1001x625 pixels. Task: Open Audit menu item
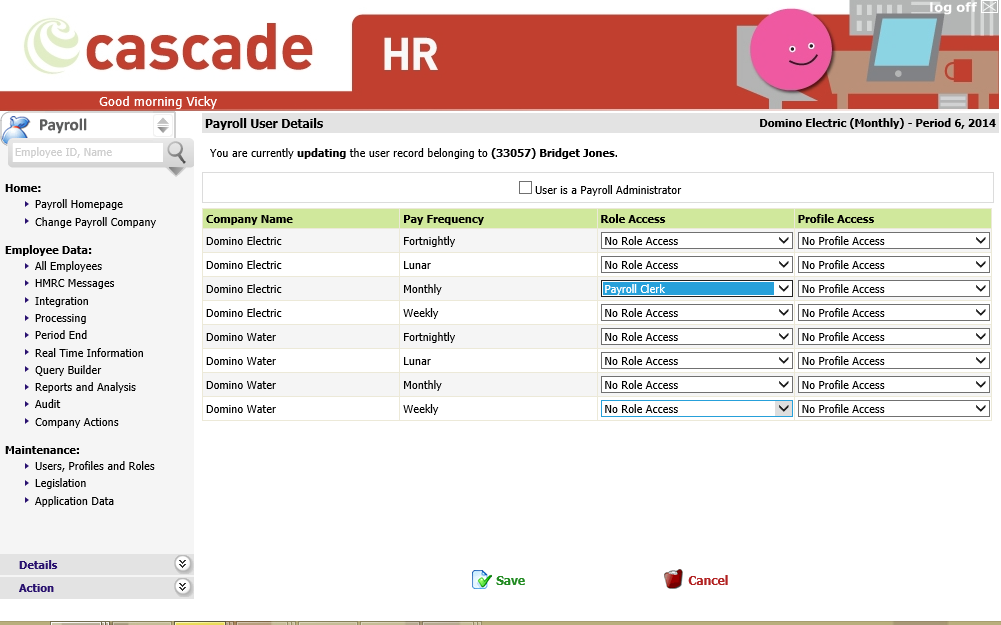[47, 404]
